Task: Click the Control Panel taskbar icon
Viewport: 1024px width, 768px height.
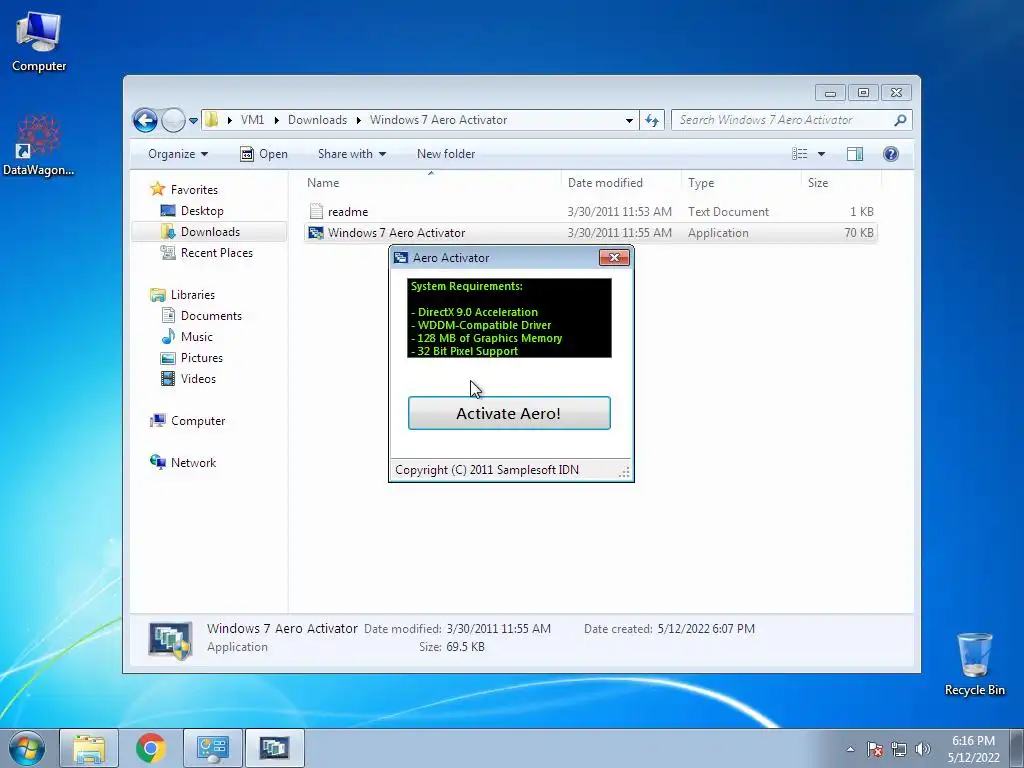Action: pyautogui.click(x=212, y=748)
